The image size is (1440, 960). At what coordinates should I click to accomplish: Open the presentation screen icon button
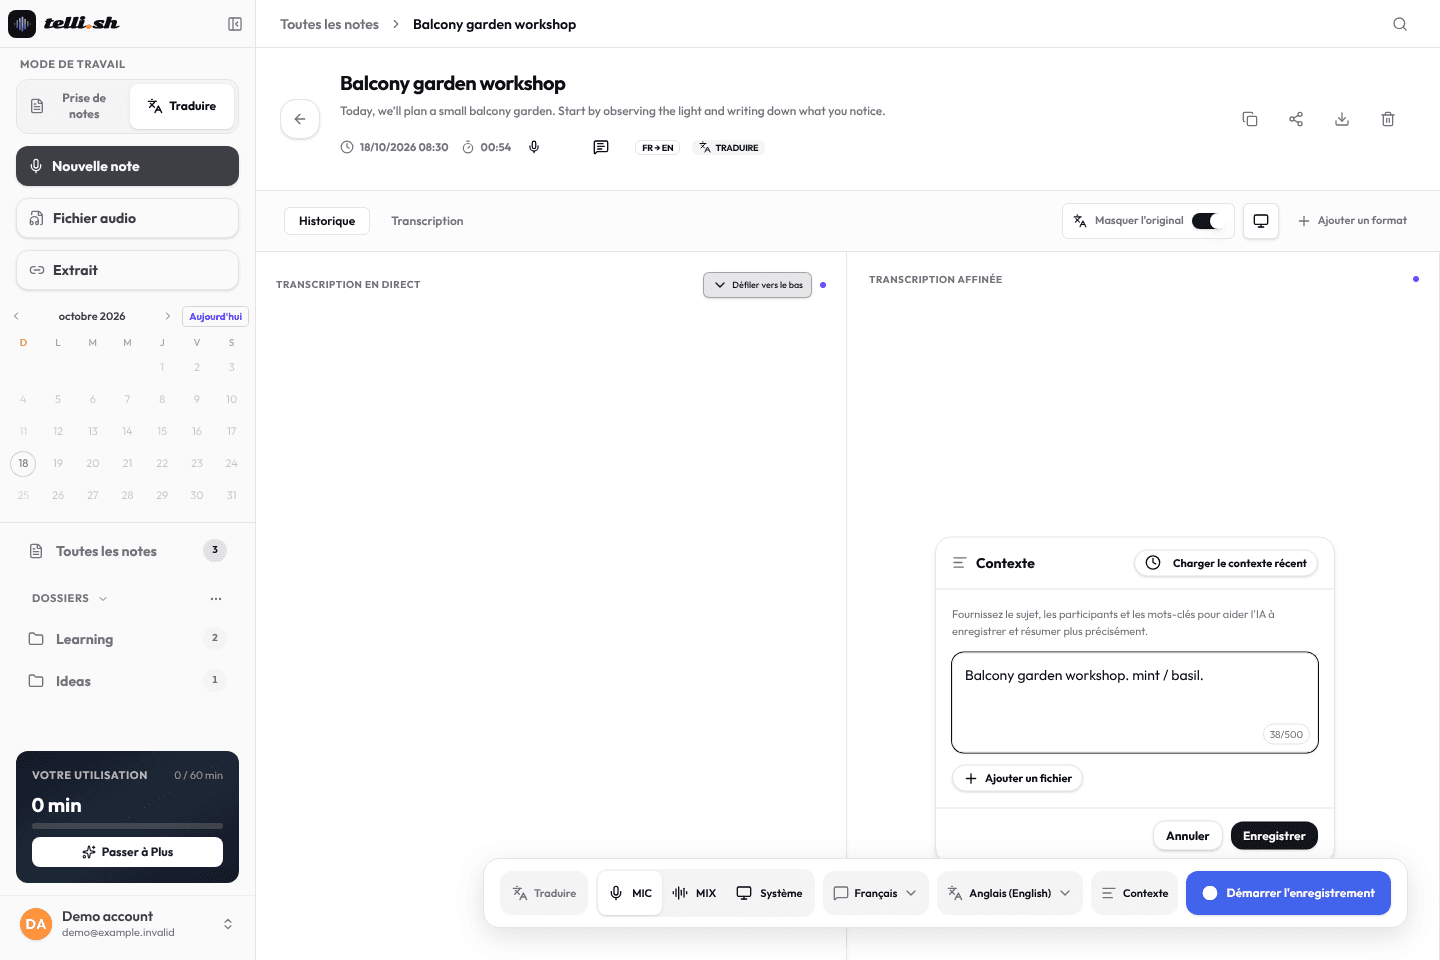tap(1261, 221)
